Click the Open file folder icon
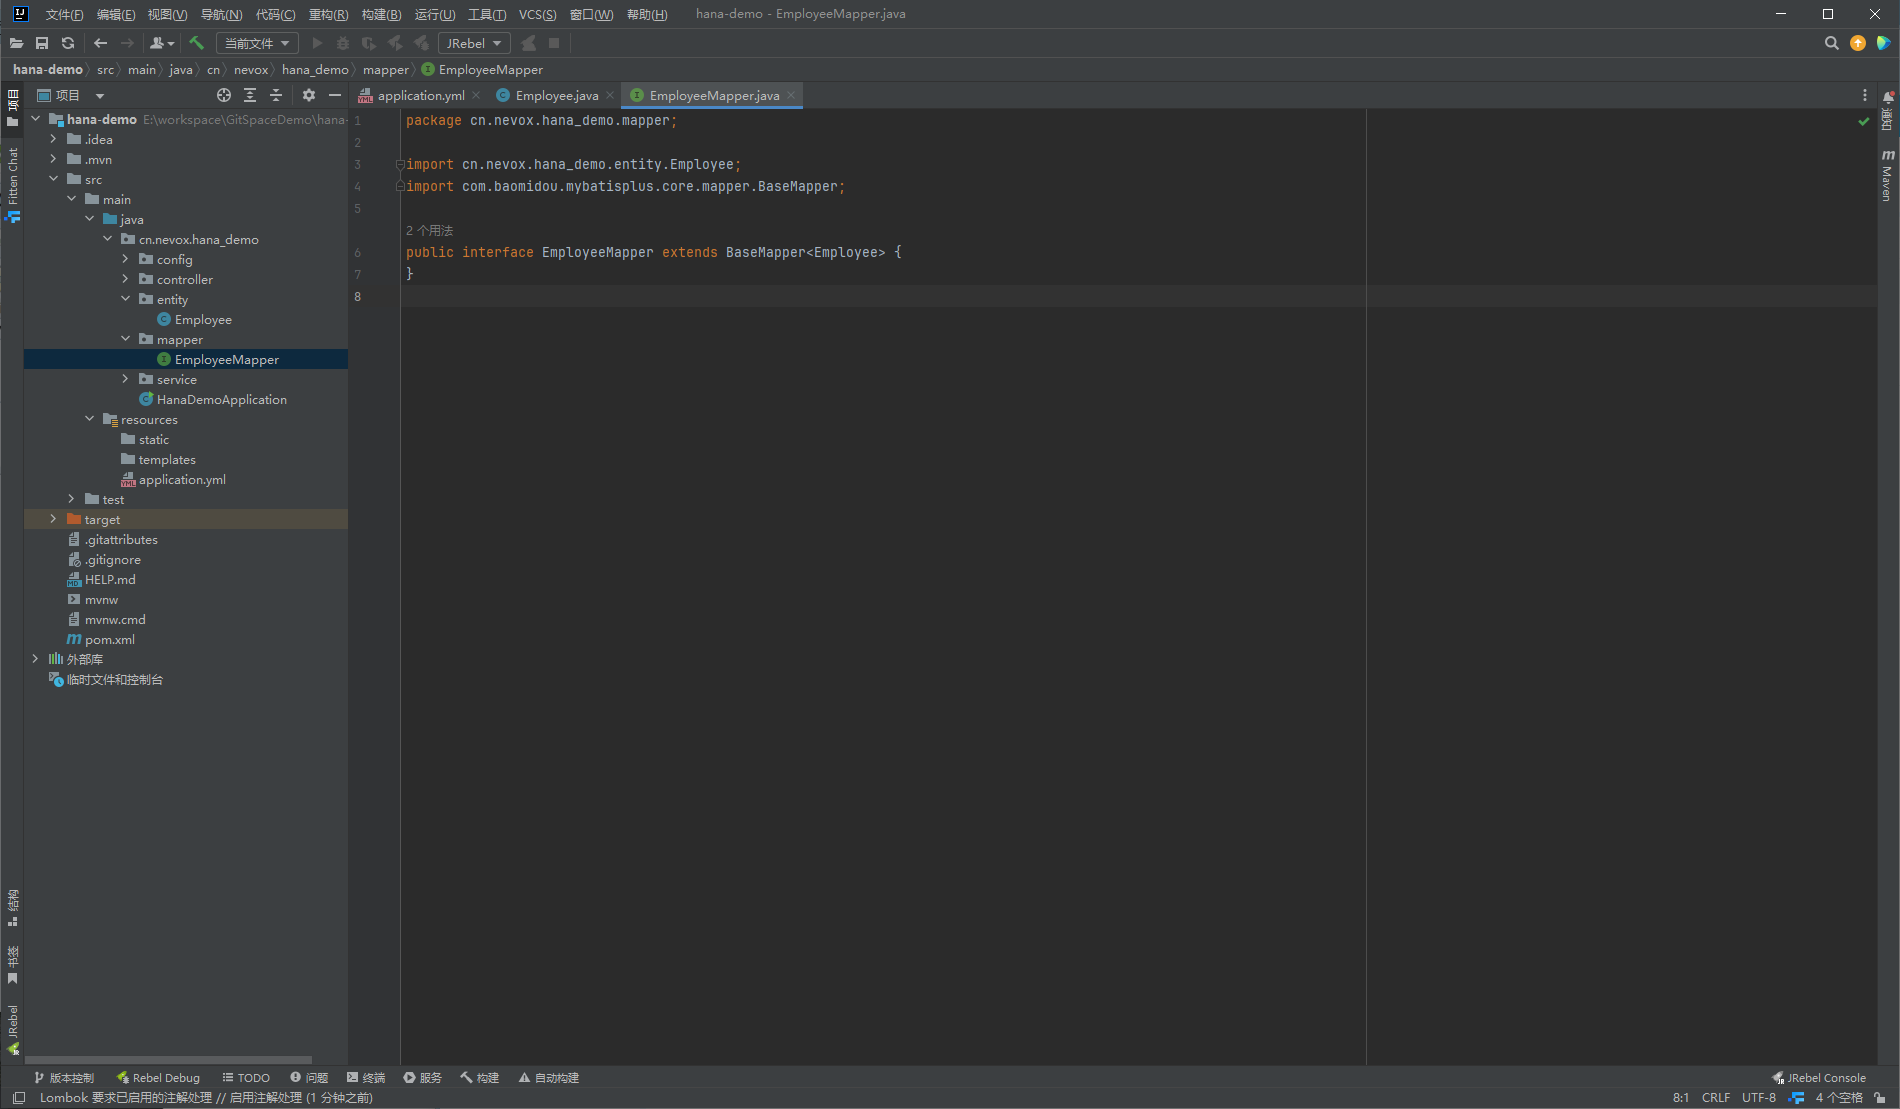1900x1109 pixels. (16, 43)
